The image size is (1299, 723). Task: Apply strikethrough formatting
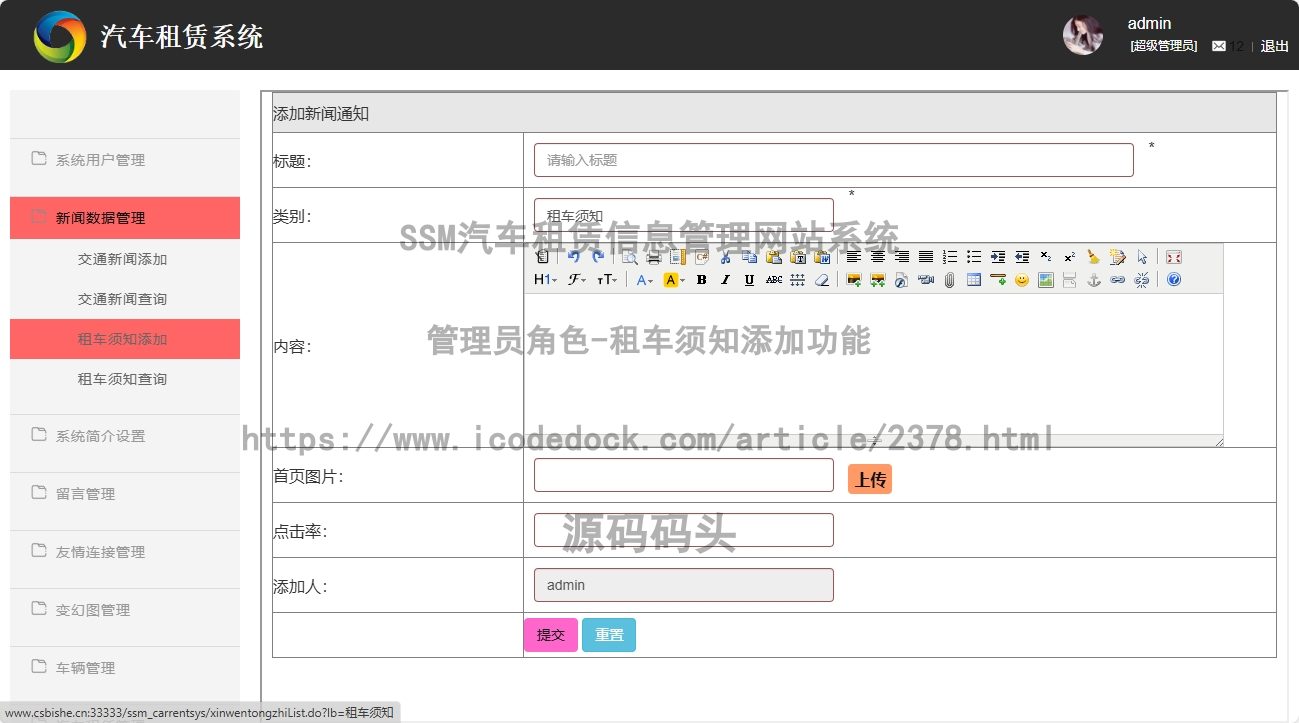[x=774, y=280]
